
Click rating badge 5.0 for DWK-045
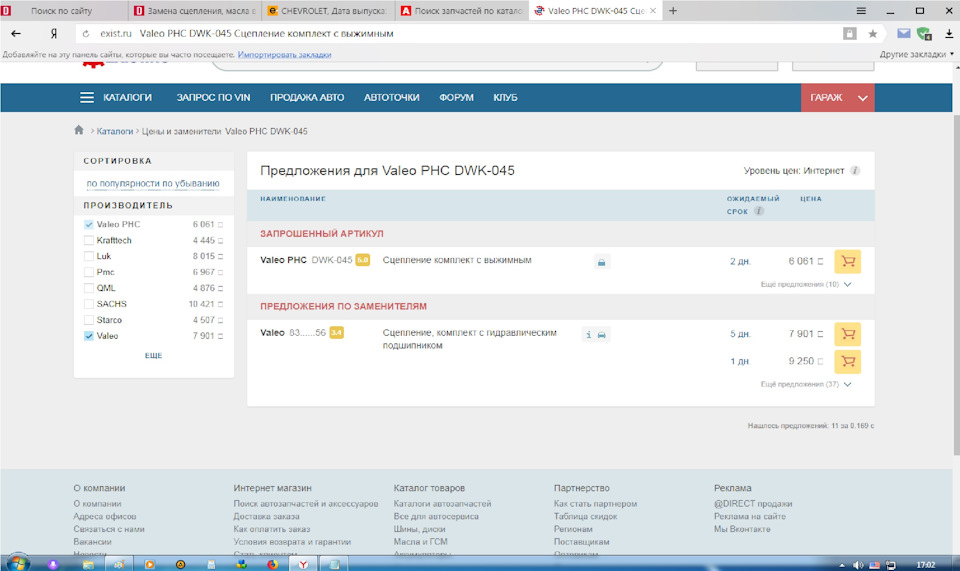click(362, 260)
